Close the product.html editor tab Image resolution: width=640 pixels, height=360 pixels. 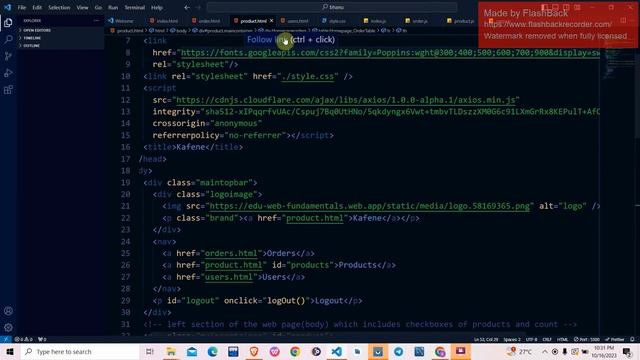[x=271, y=20]
